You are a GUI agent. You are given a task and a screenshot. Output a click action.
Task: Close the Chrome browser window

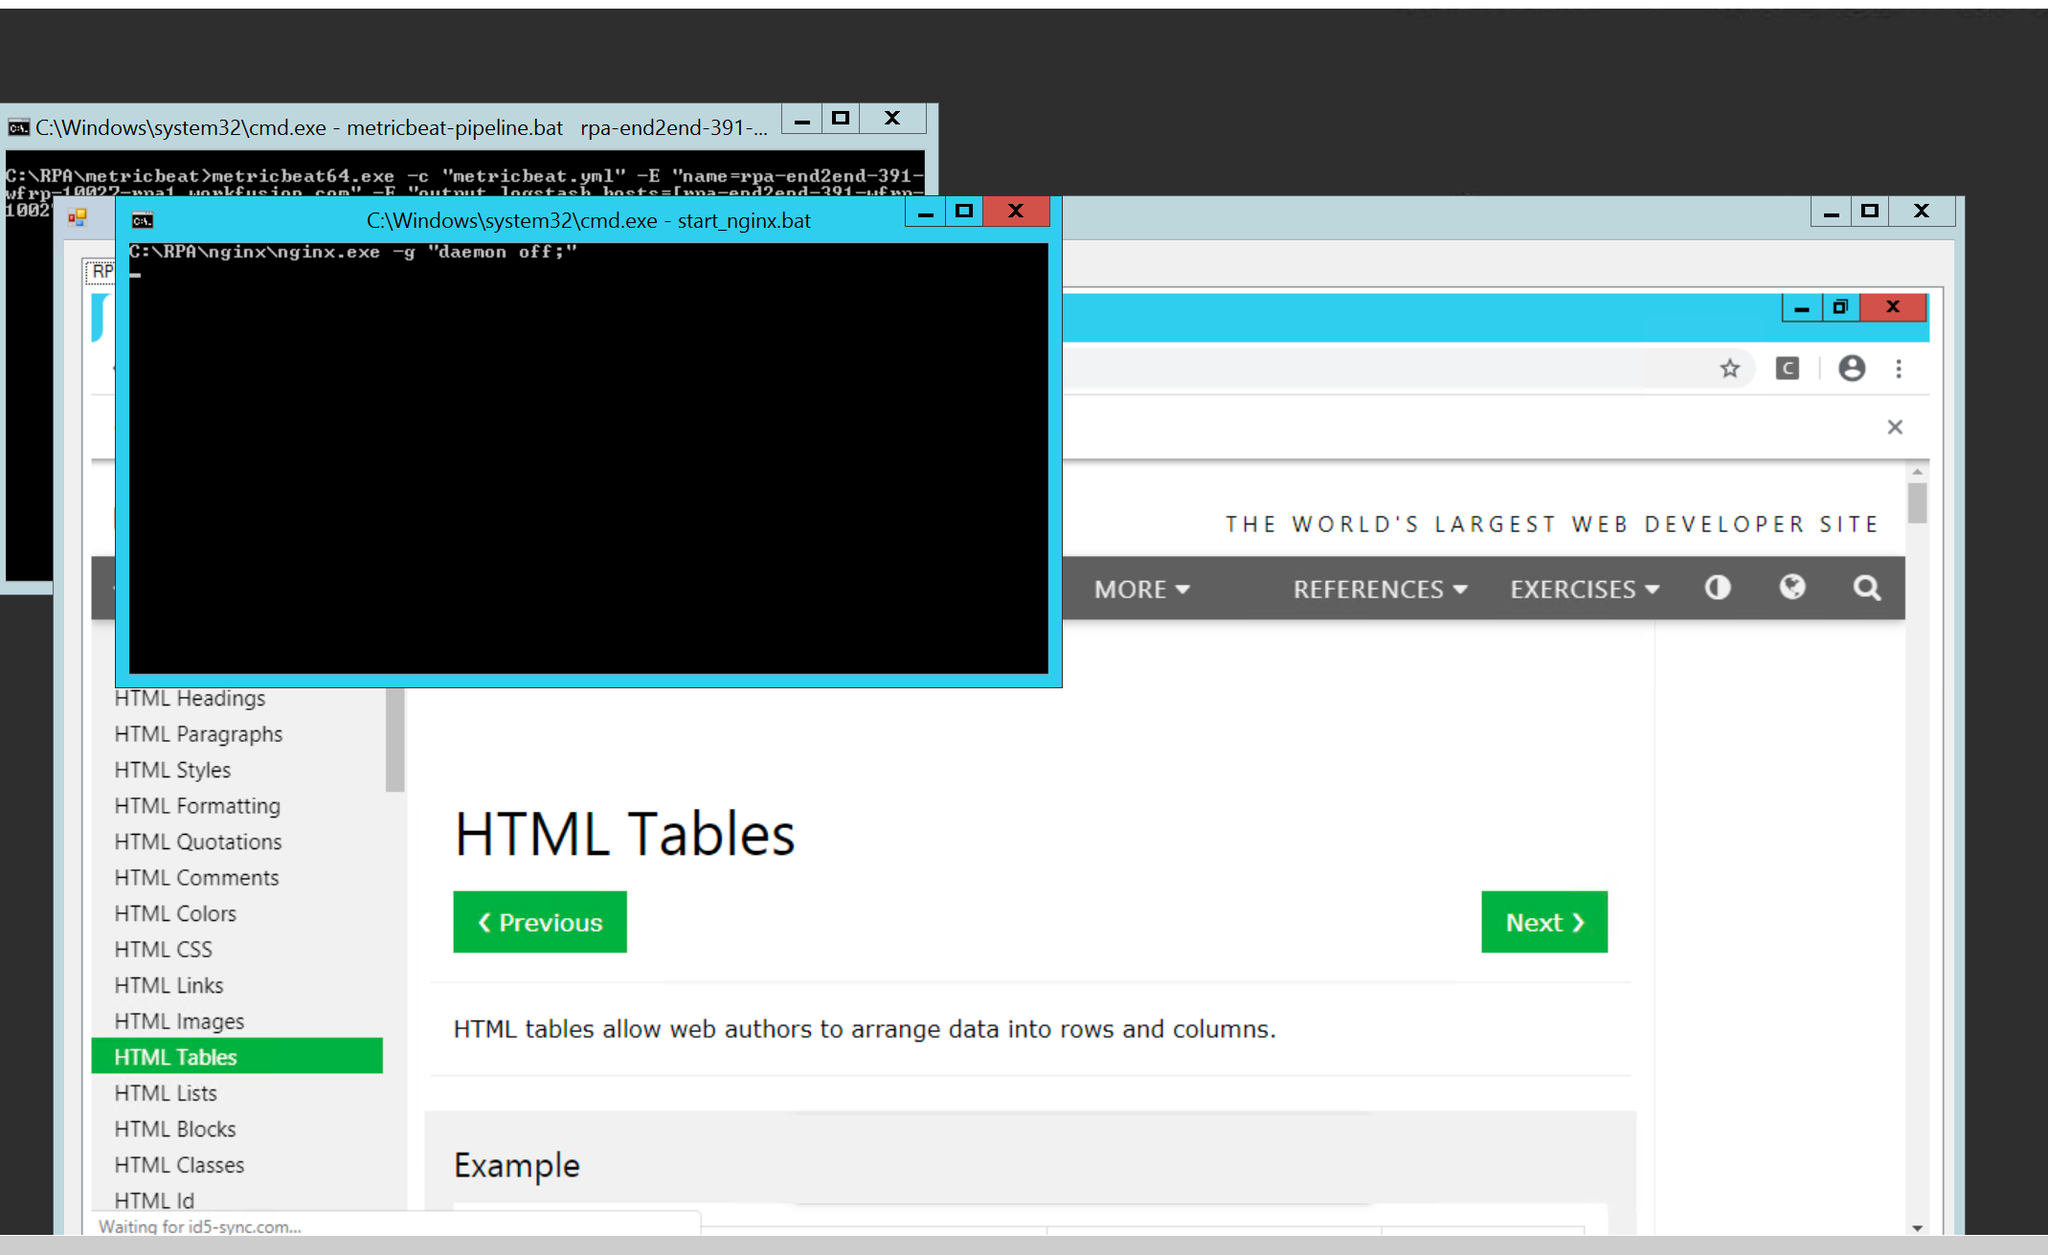pyautogui.click(x=1893, y=307)
